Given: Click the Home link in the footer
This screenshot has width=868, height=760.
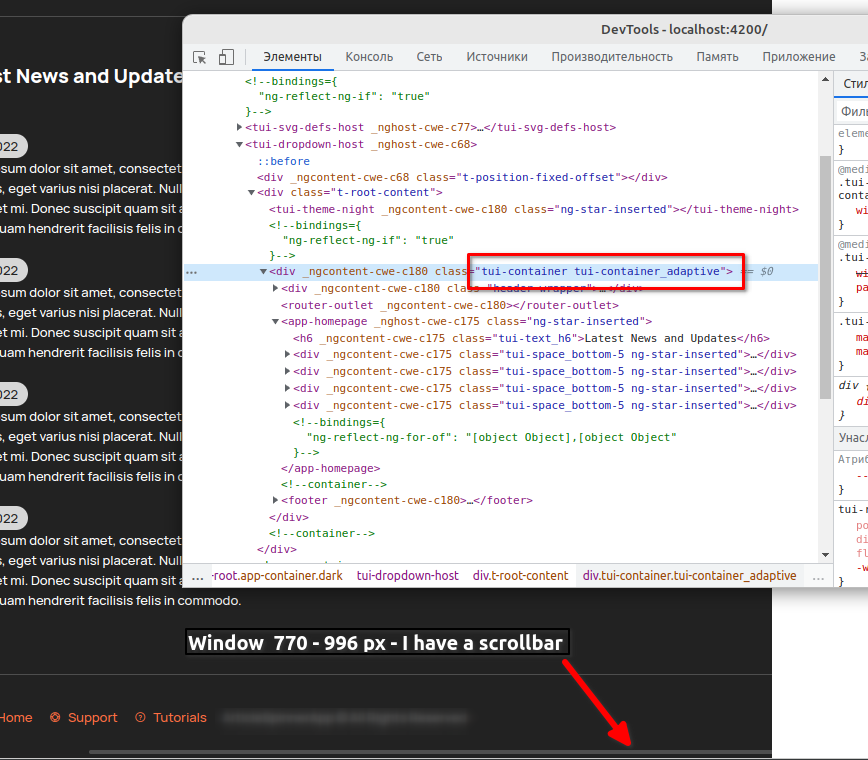Looking at the screenshot, I should coord(16,717).
